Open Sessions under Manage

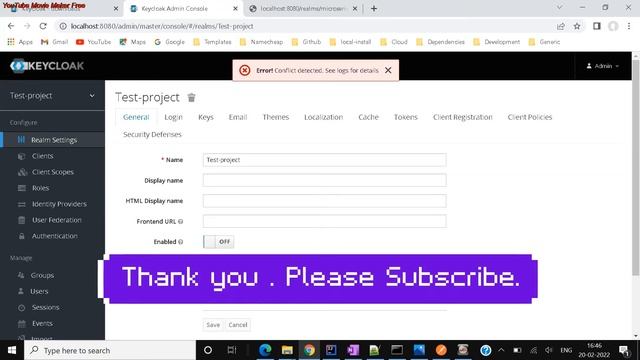point(45,307)
